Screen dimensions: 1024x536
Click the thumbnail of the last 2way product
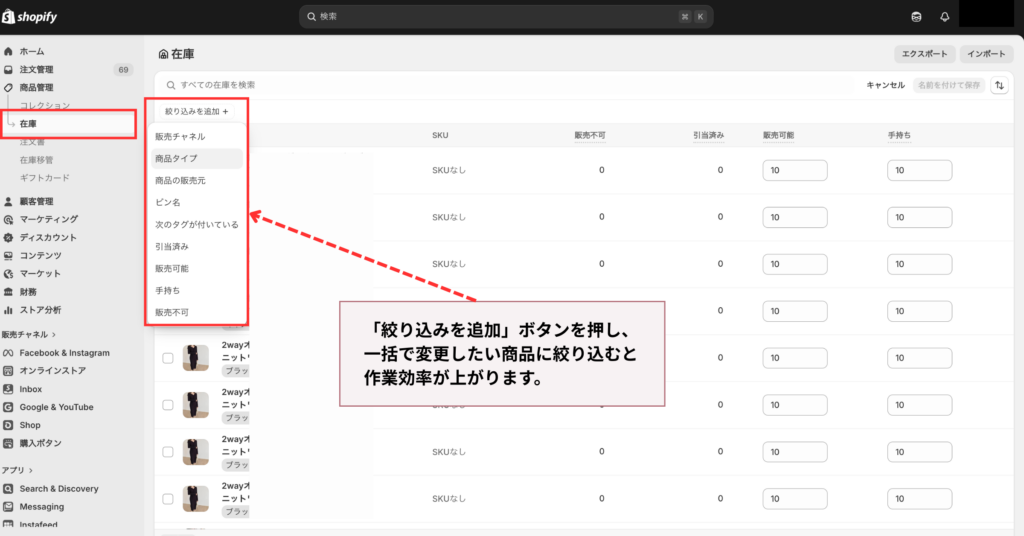pos(195,499)
